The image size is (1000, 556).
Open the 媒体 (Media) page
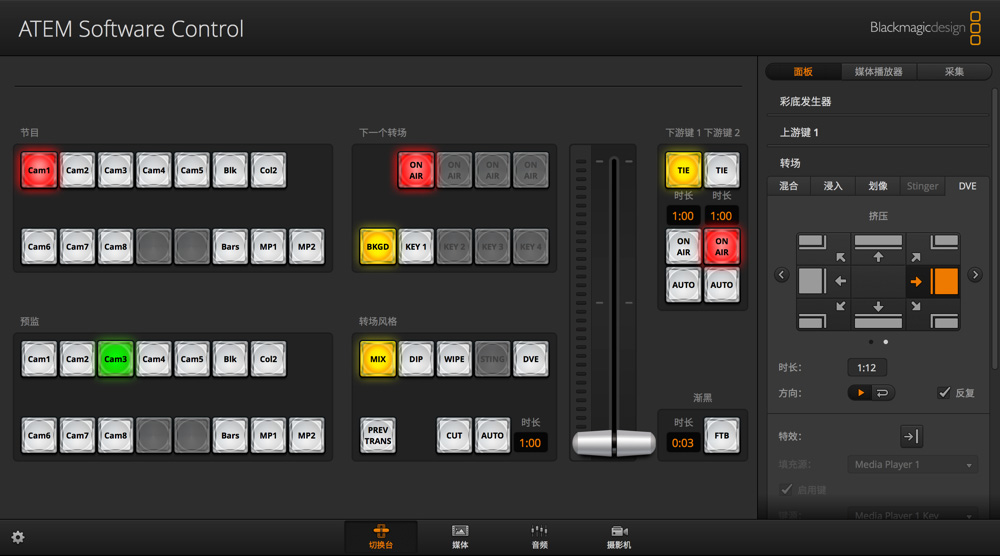460,537
